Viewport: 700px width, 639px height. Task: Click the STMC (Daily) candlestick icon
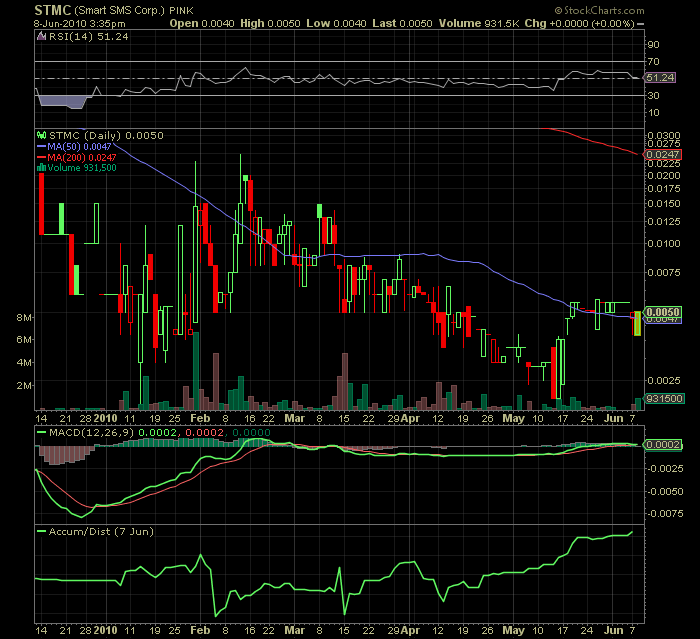(40, 135)
